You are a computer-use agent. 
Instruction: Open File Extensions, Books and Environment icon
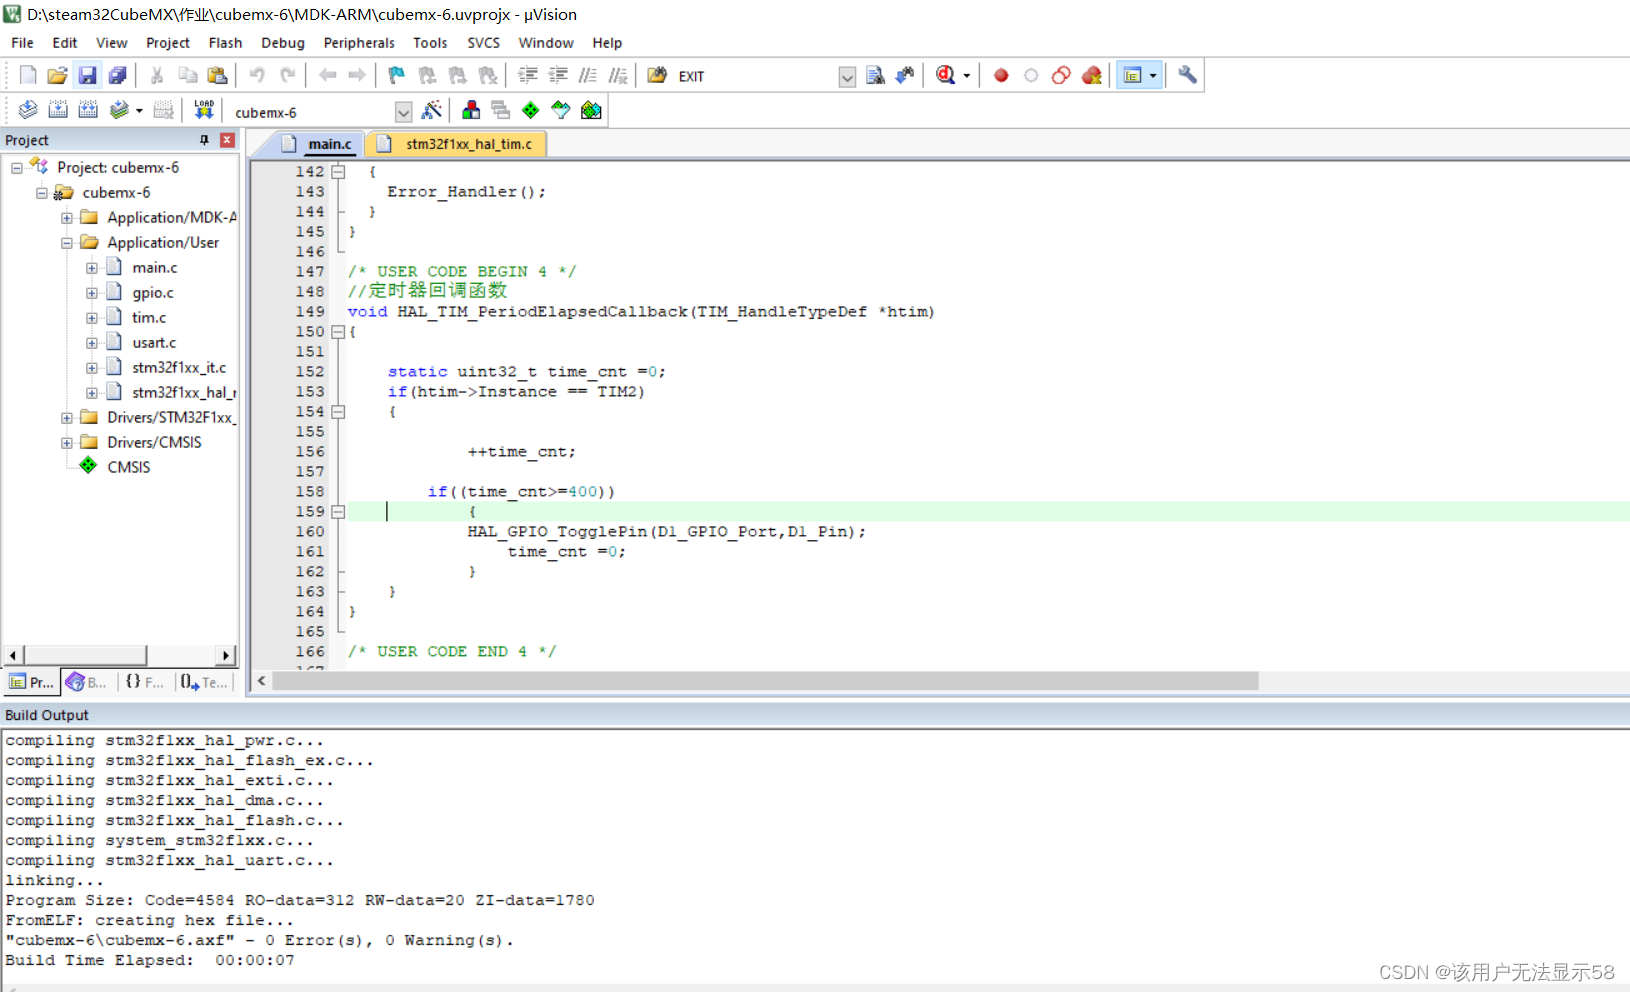[471, 110]
